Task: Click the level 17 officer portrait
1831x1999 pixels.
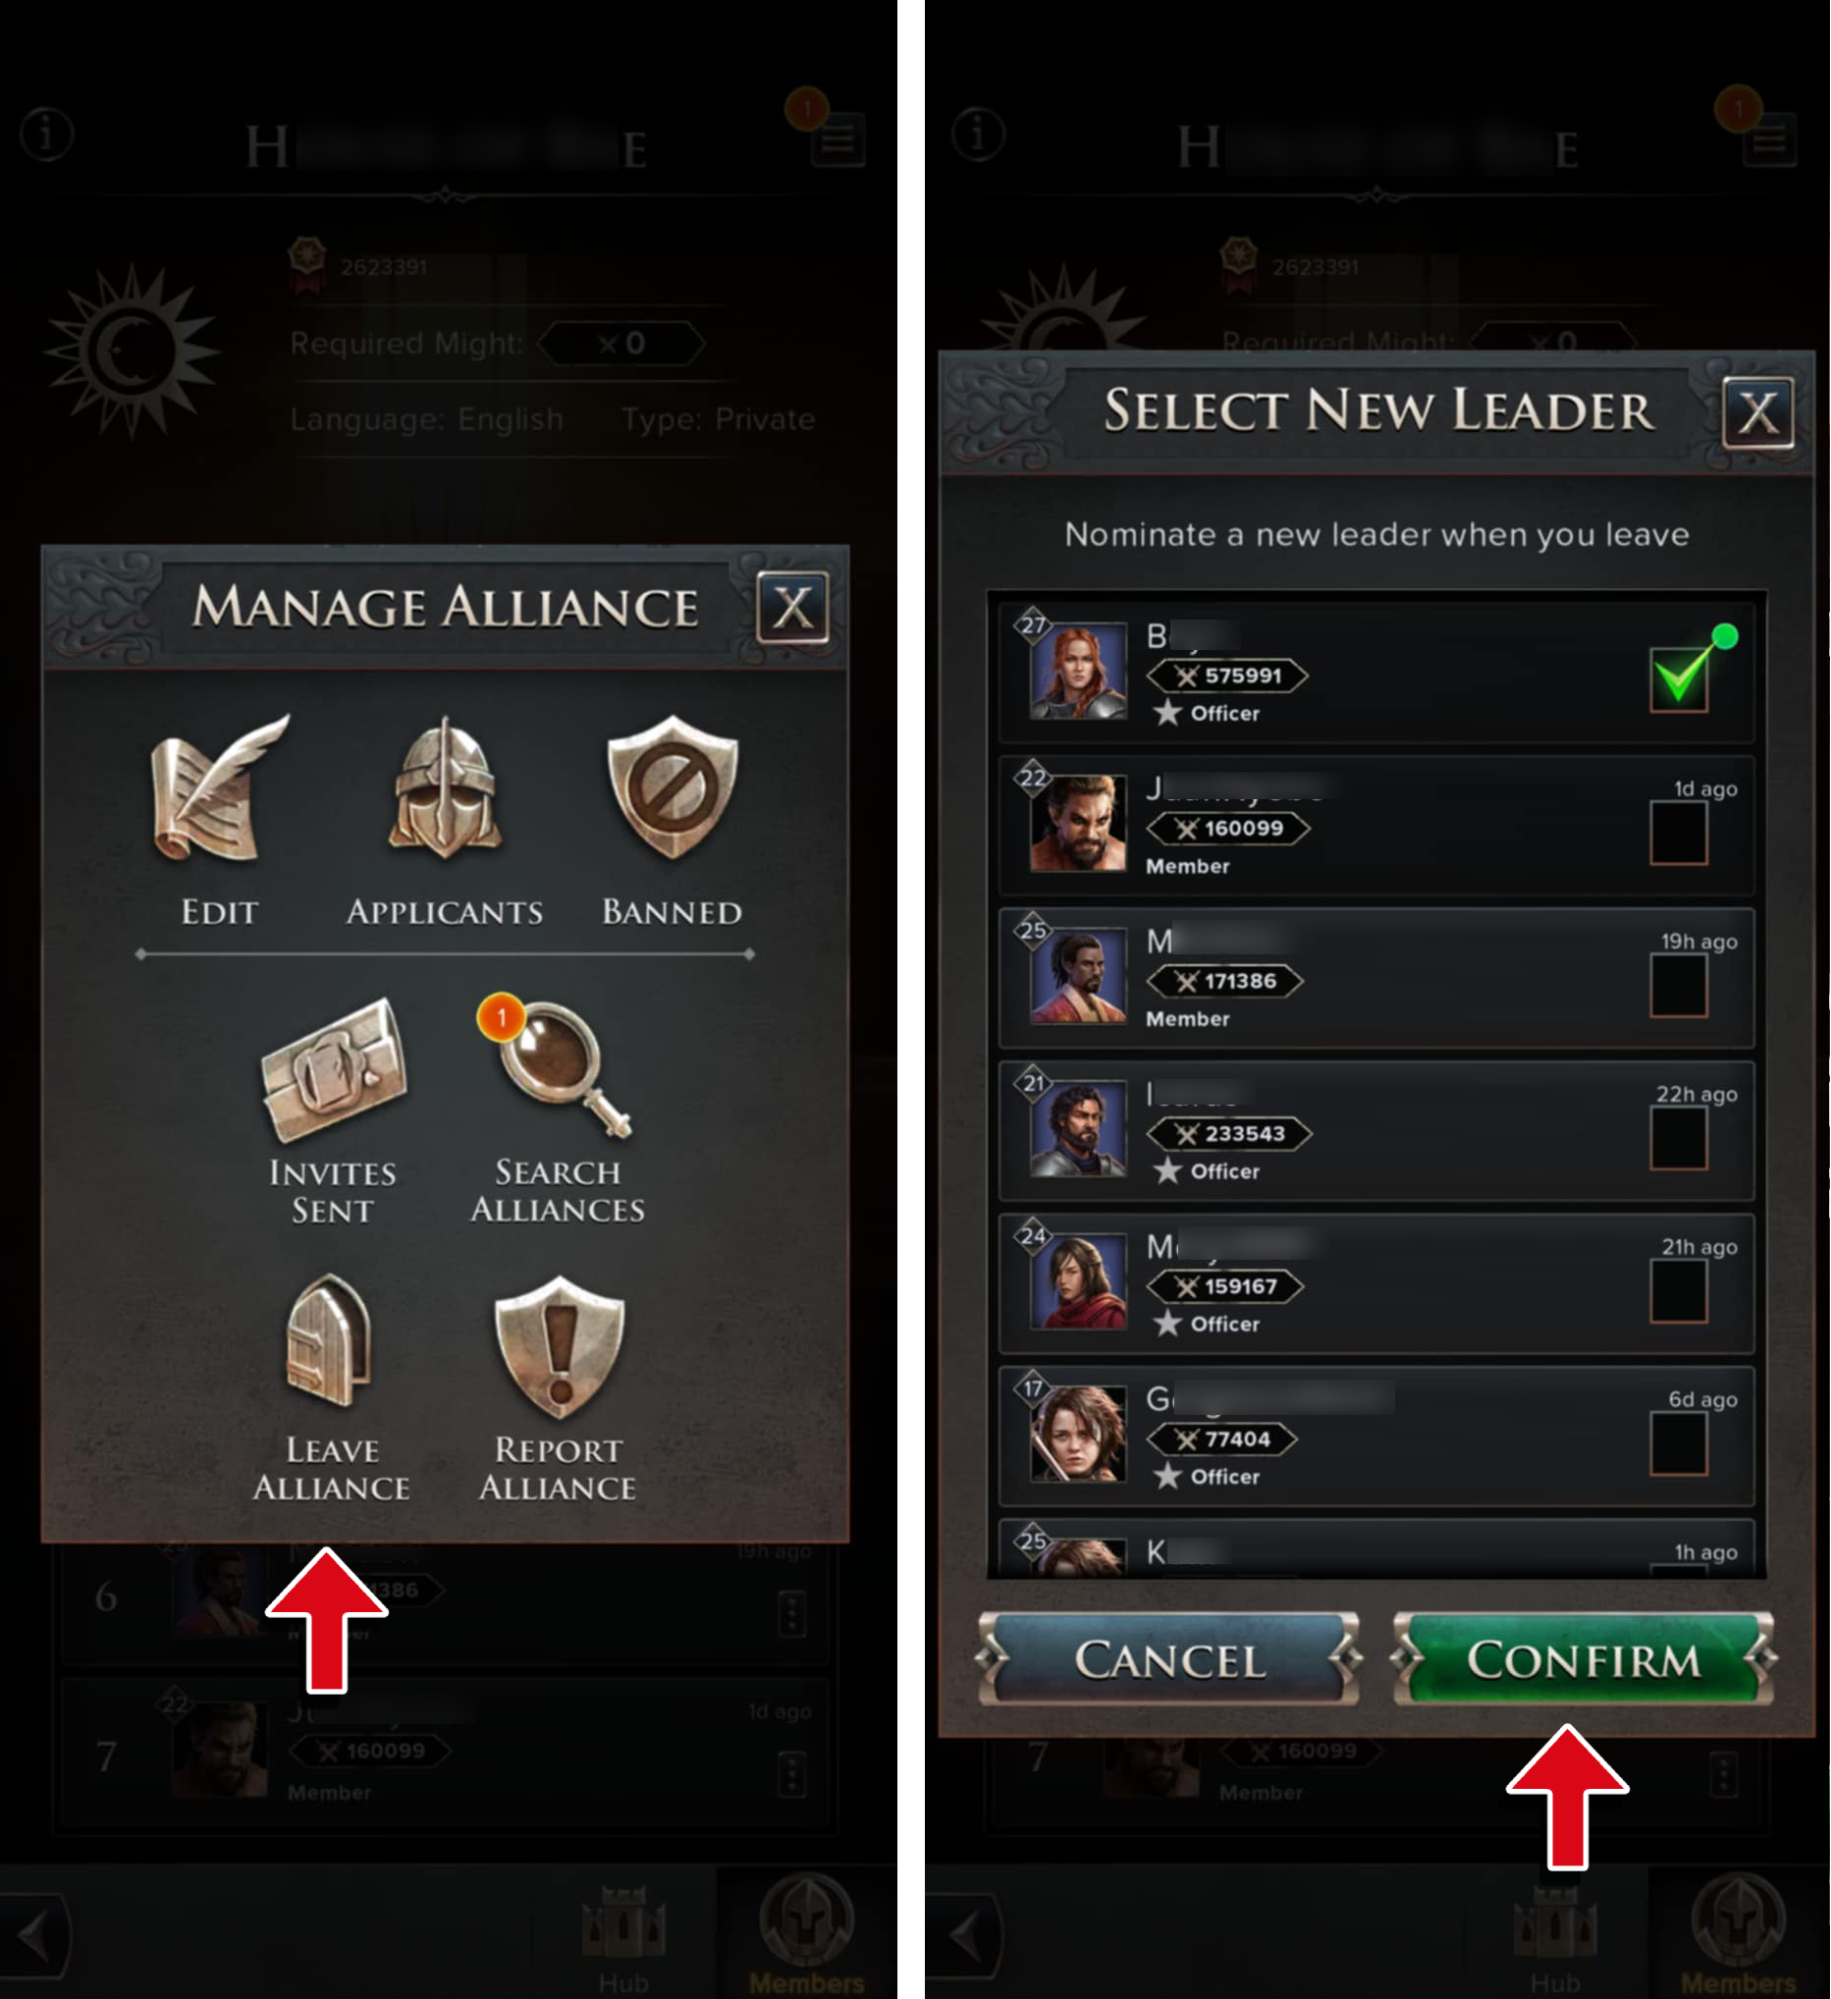Action: point(1077,1434)
